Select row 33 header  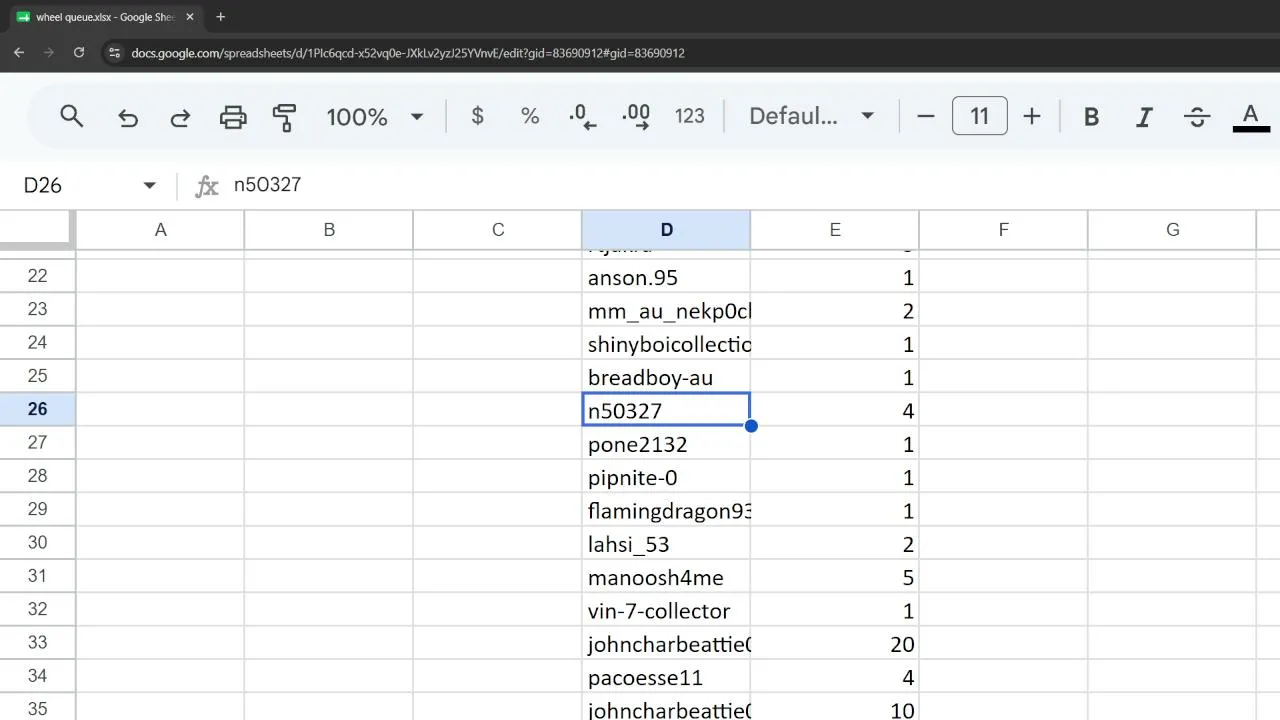point(37,643)
